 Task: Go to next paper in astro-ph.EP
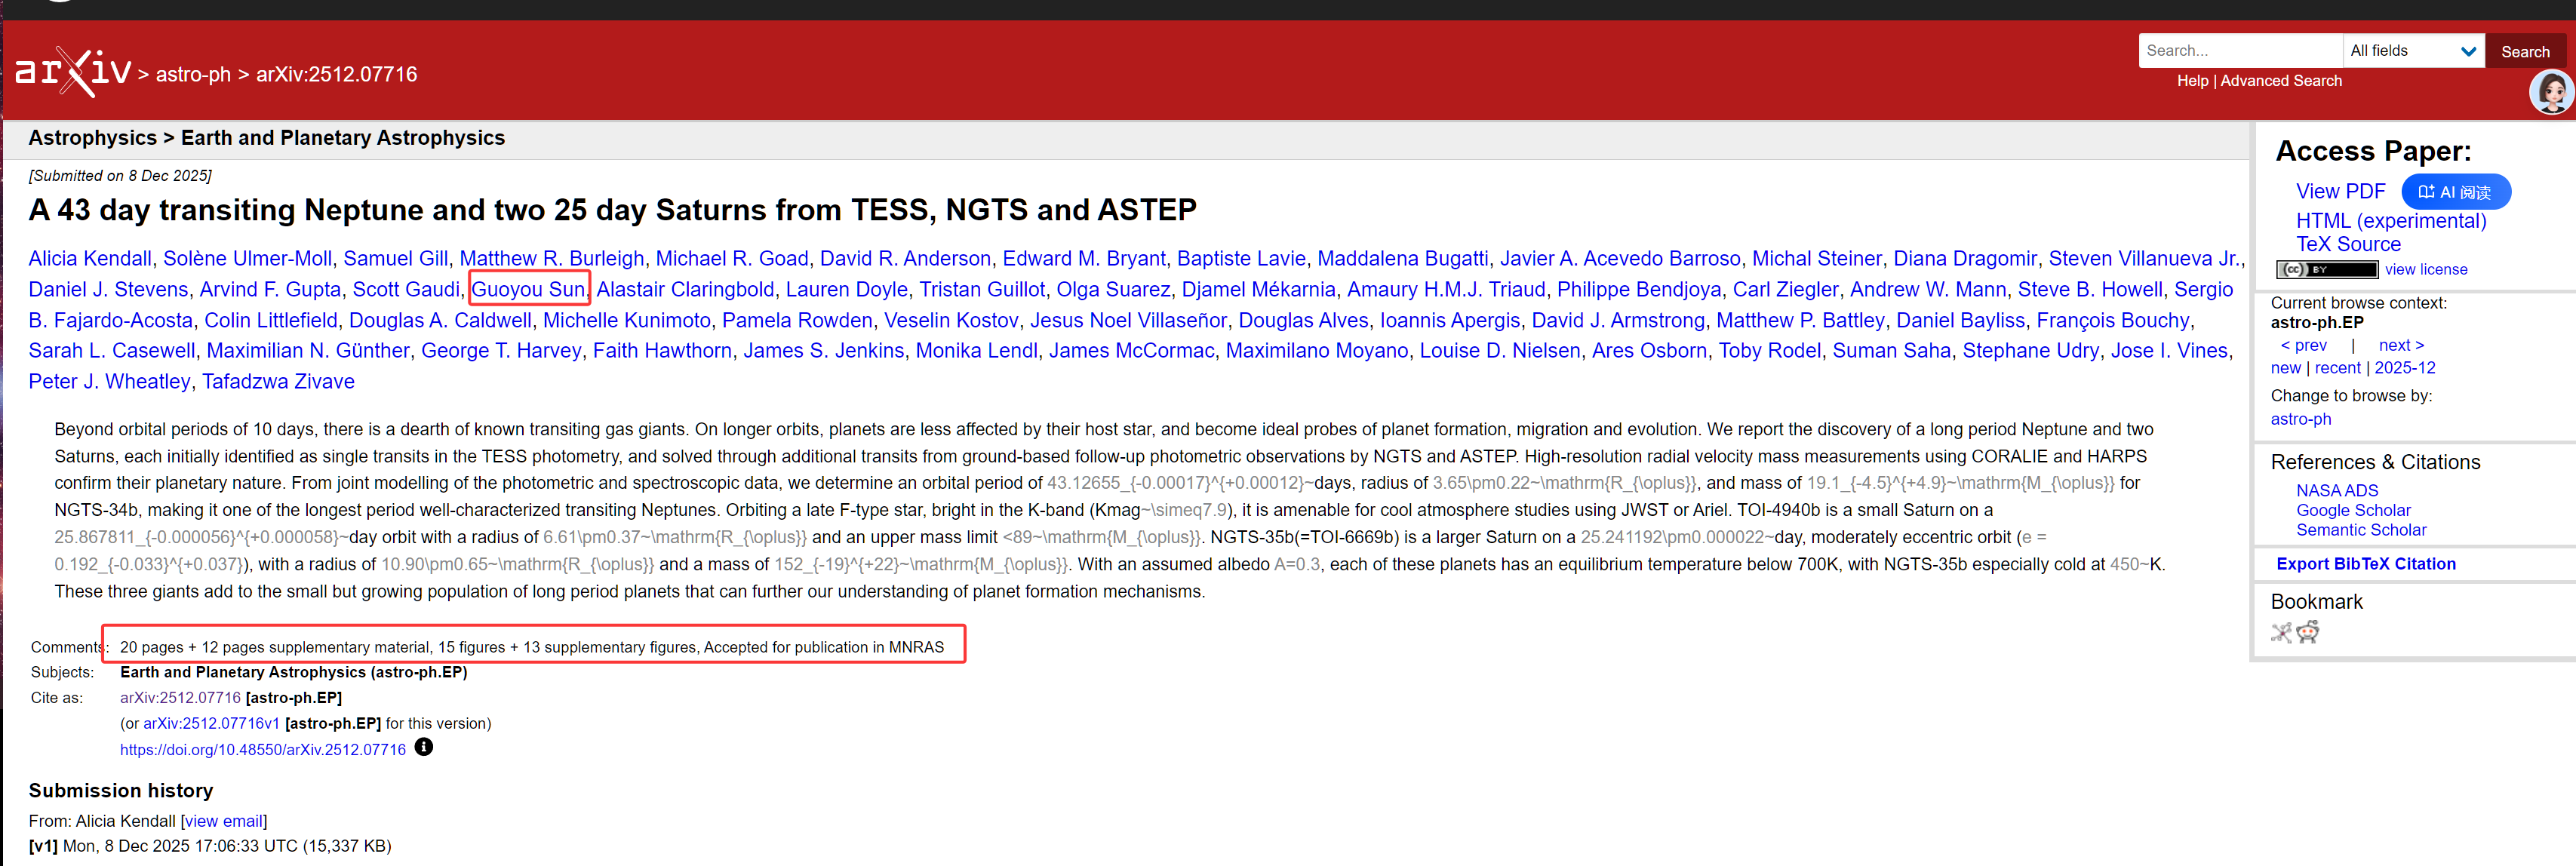pyautogui.click(x=2400, y=345)
